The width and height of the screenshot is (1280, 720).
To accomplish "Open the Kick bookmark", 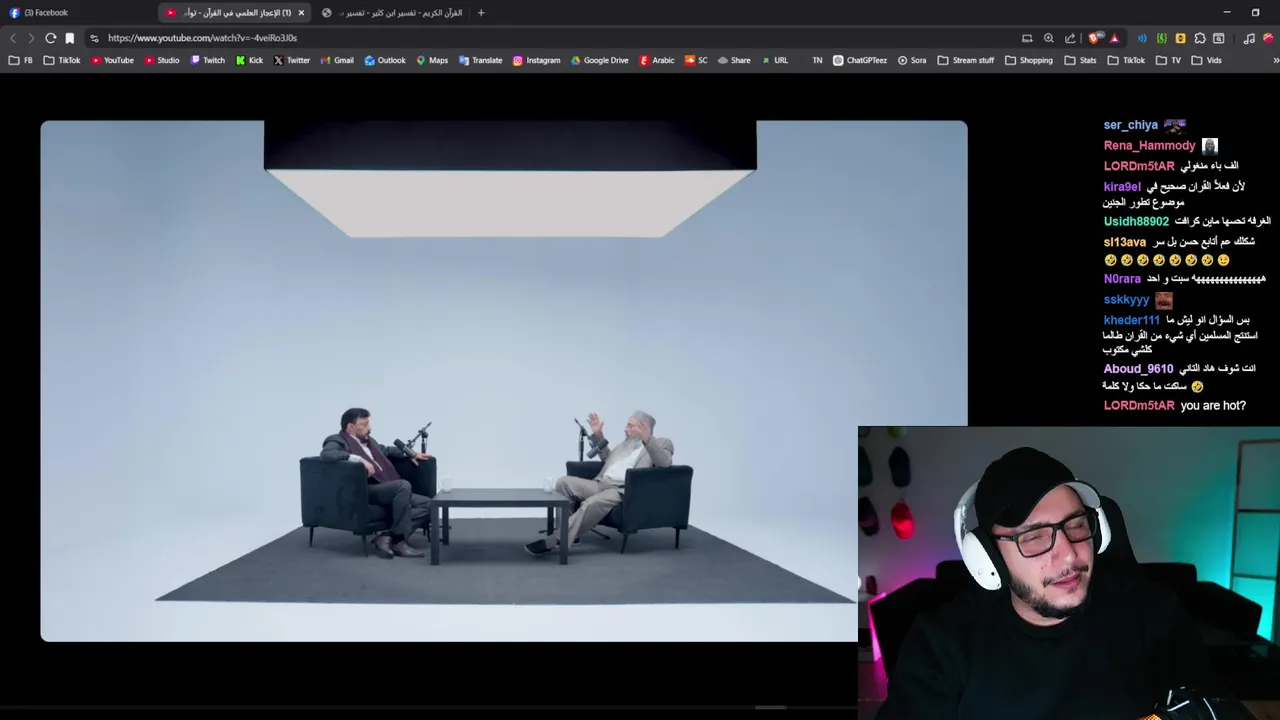I will 250,60.
